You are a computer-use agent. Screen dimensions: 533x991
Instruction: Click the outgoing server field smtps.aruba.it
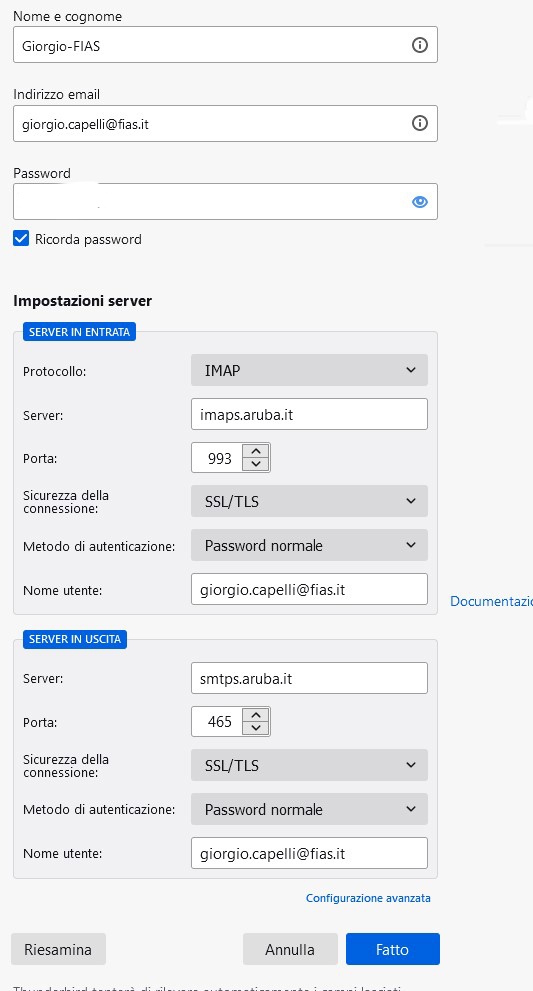point(309,678)
